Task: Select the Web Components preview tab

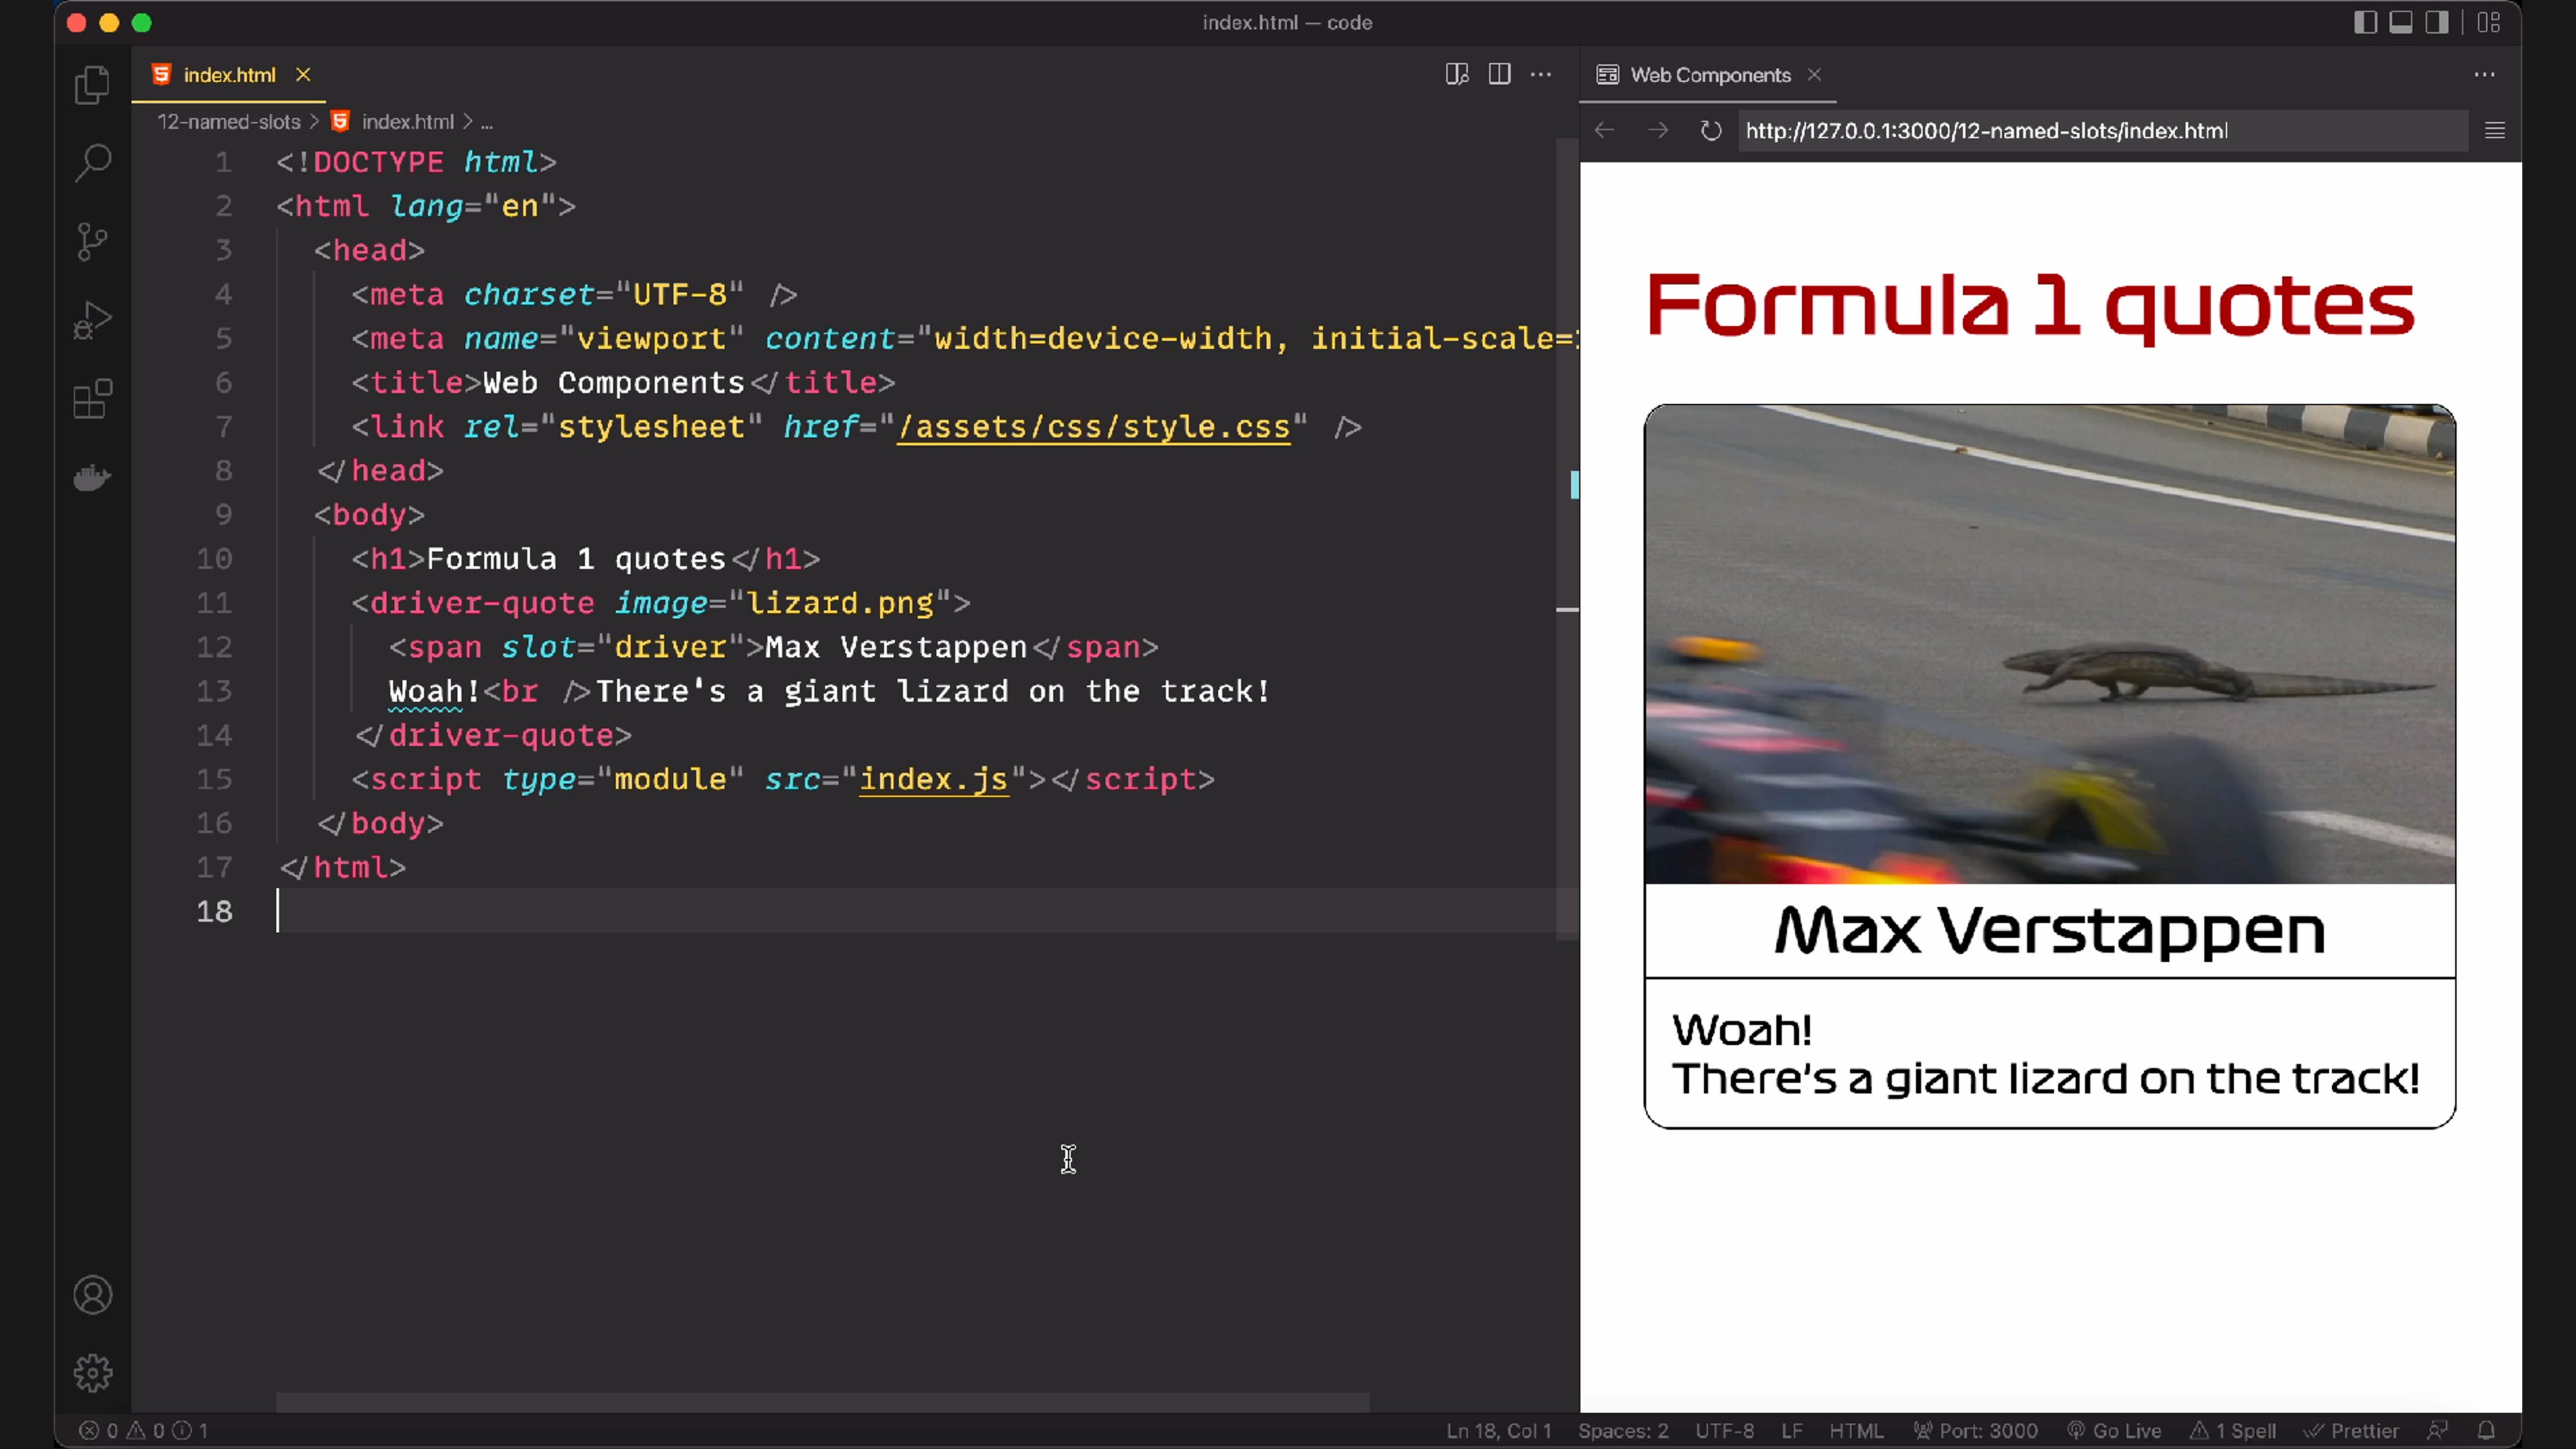Action: (x=1709, y=75)
